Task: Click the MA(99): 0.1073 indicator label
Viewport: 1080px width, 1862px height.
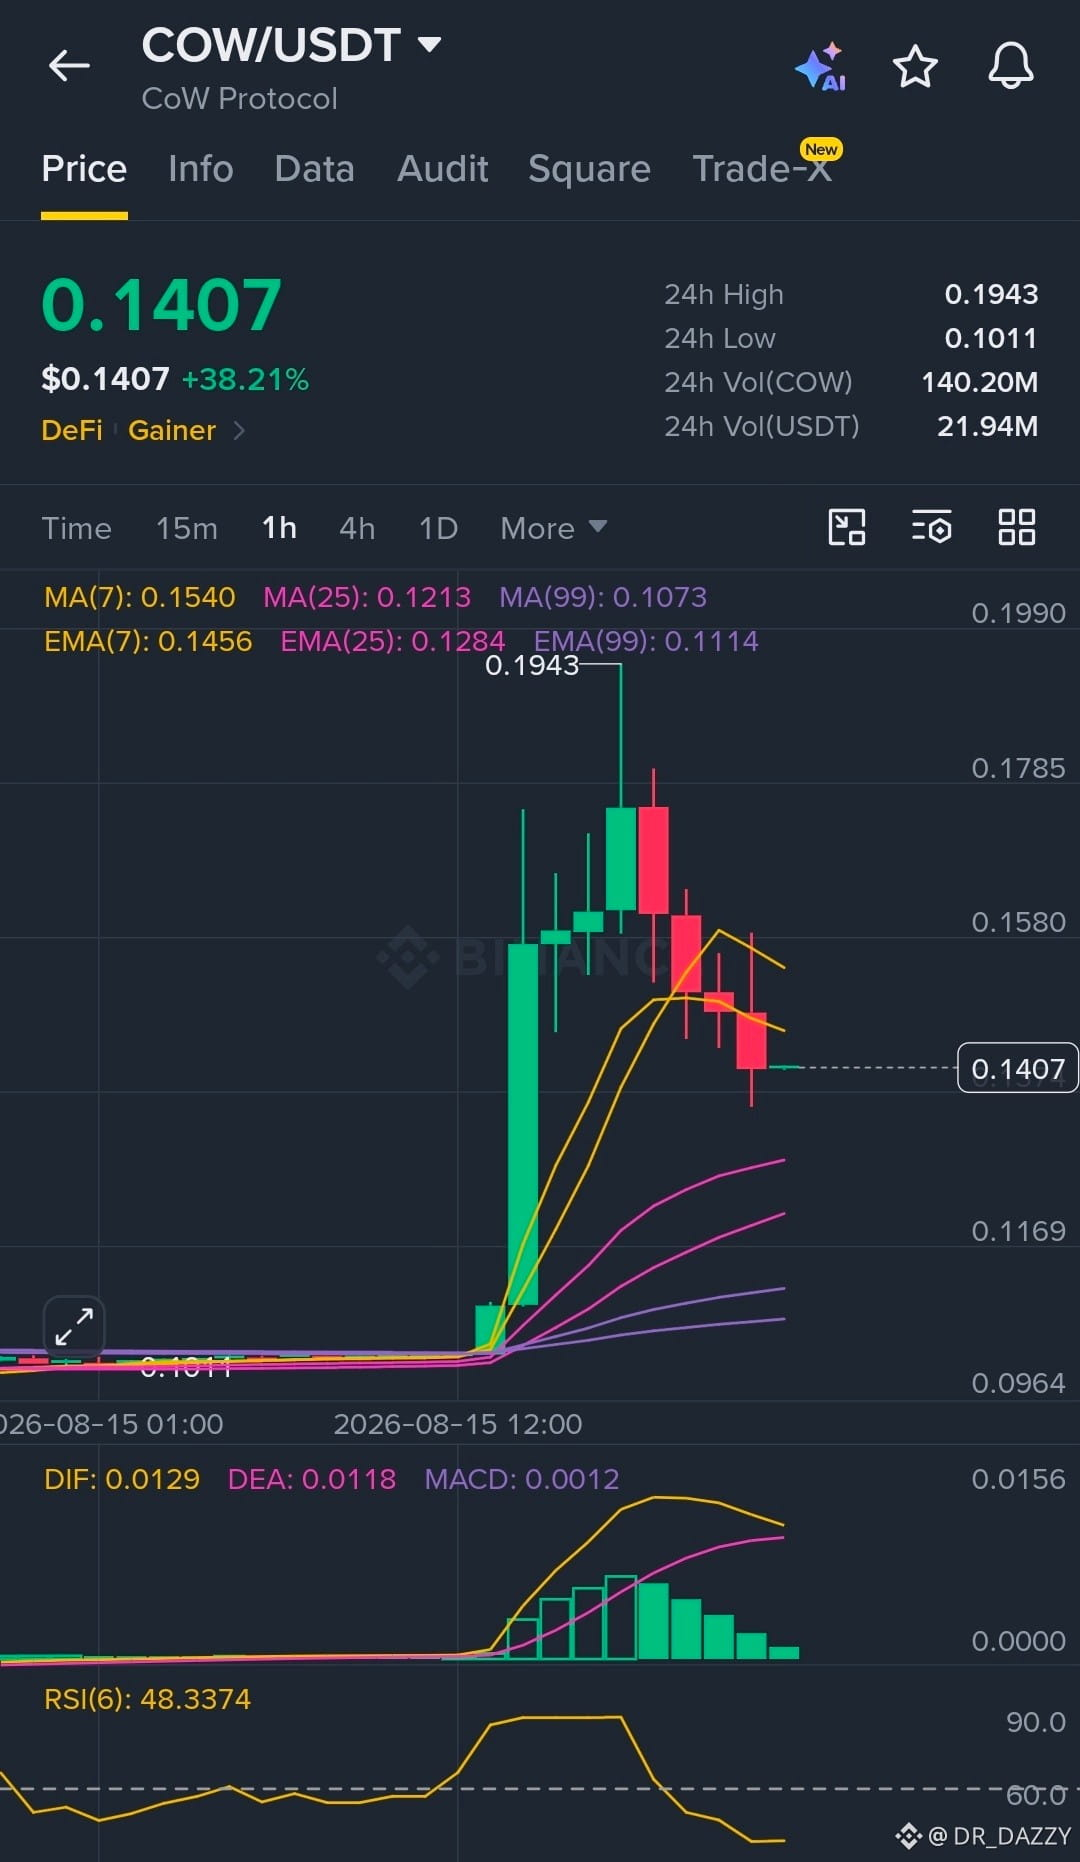Action: click(603, 597)
